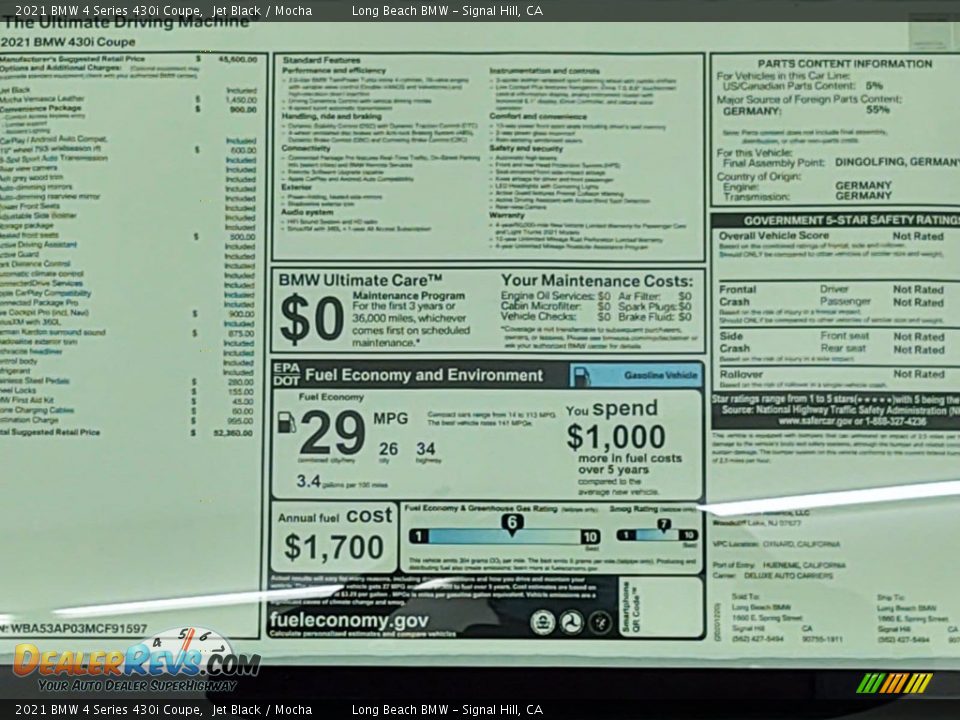Click the greenhouse gas rating marker 6
This screenshot has width=960, height=720.
(512, 523)
